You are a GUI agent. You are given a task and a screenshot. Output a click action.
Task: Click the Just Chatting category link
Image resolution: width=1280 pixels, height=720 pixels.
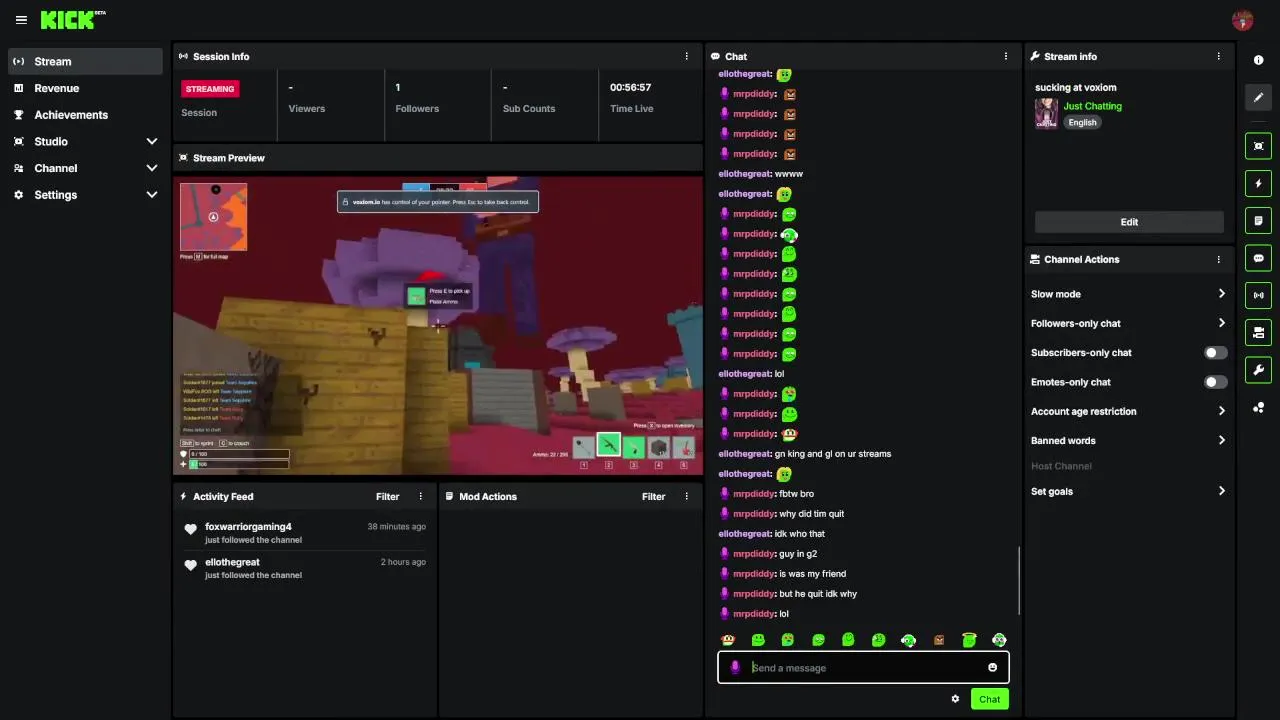[1092, 106]
